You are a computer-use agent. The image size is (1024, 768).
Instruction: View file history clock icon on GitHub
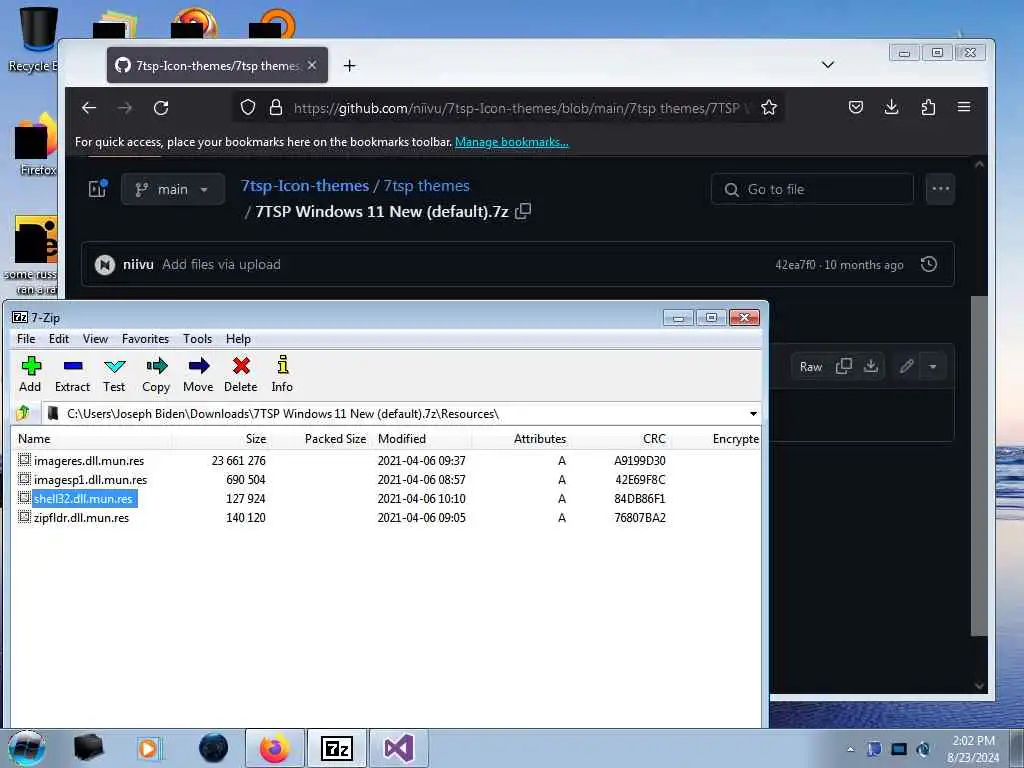[x=929, y=264]
